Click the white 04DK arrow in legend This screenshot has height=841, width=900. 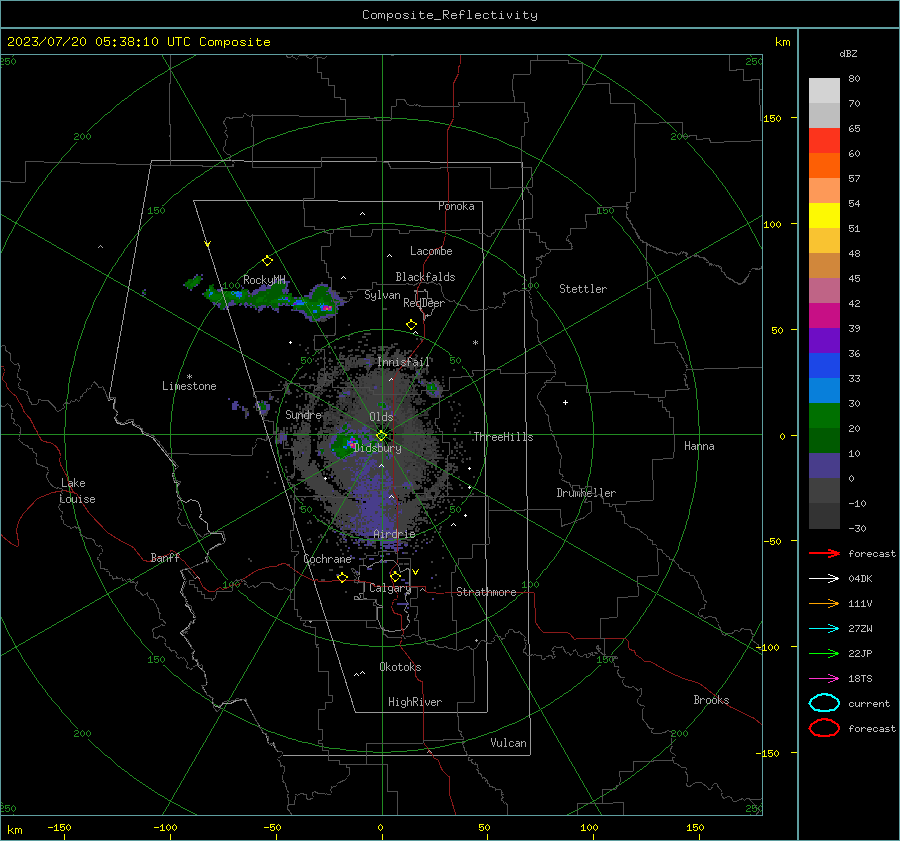[824, 578]
